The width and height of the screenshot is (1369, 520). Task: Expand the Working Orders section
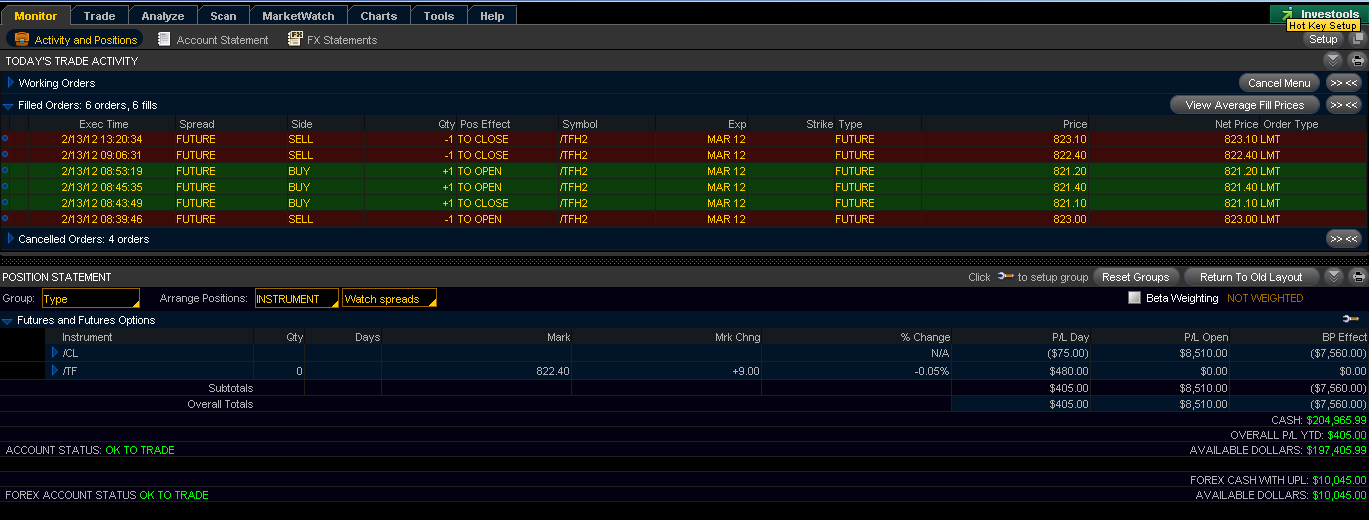pos(11,83)
